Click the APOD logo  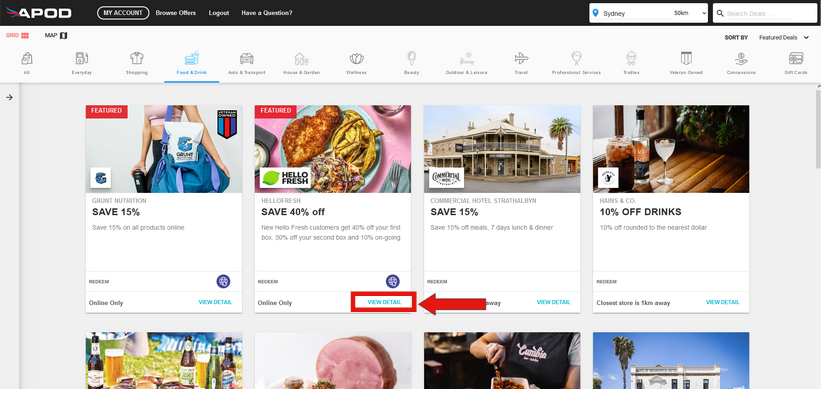click(38, 13)
